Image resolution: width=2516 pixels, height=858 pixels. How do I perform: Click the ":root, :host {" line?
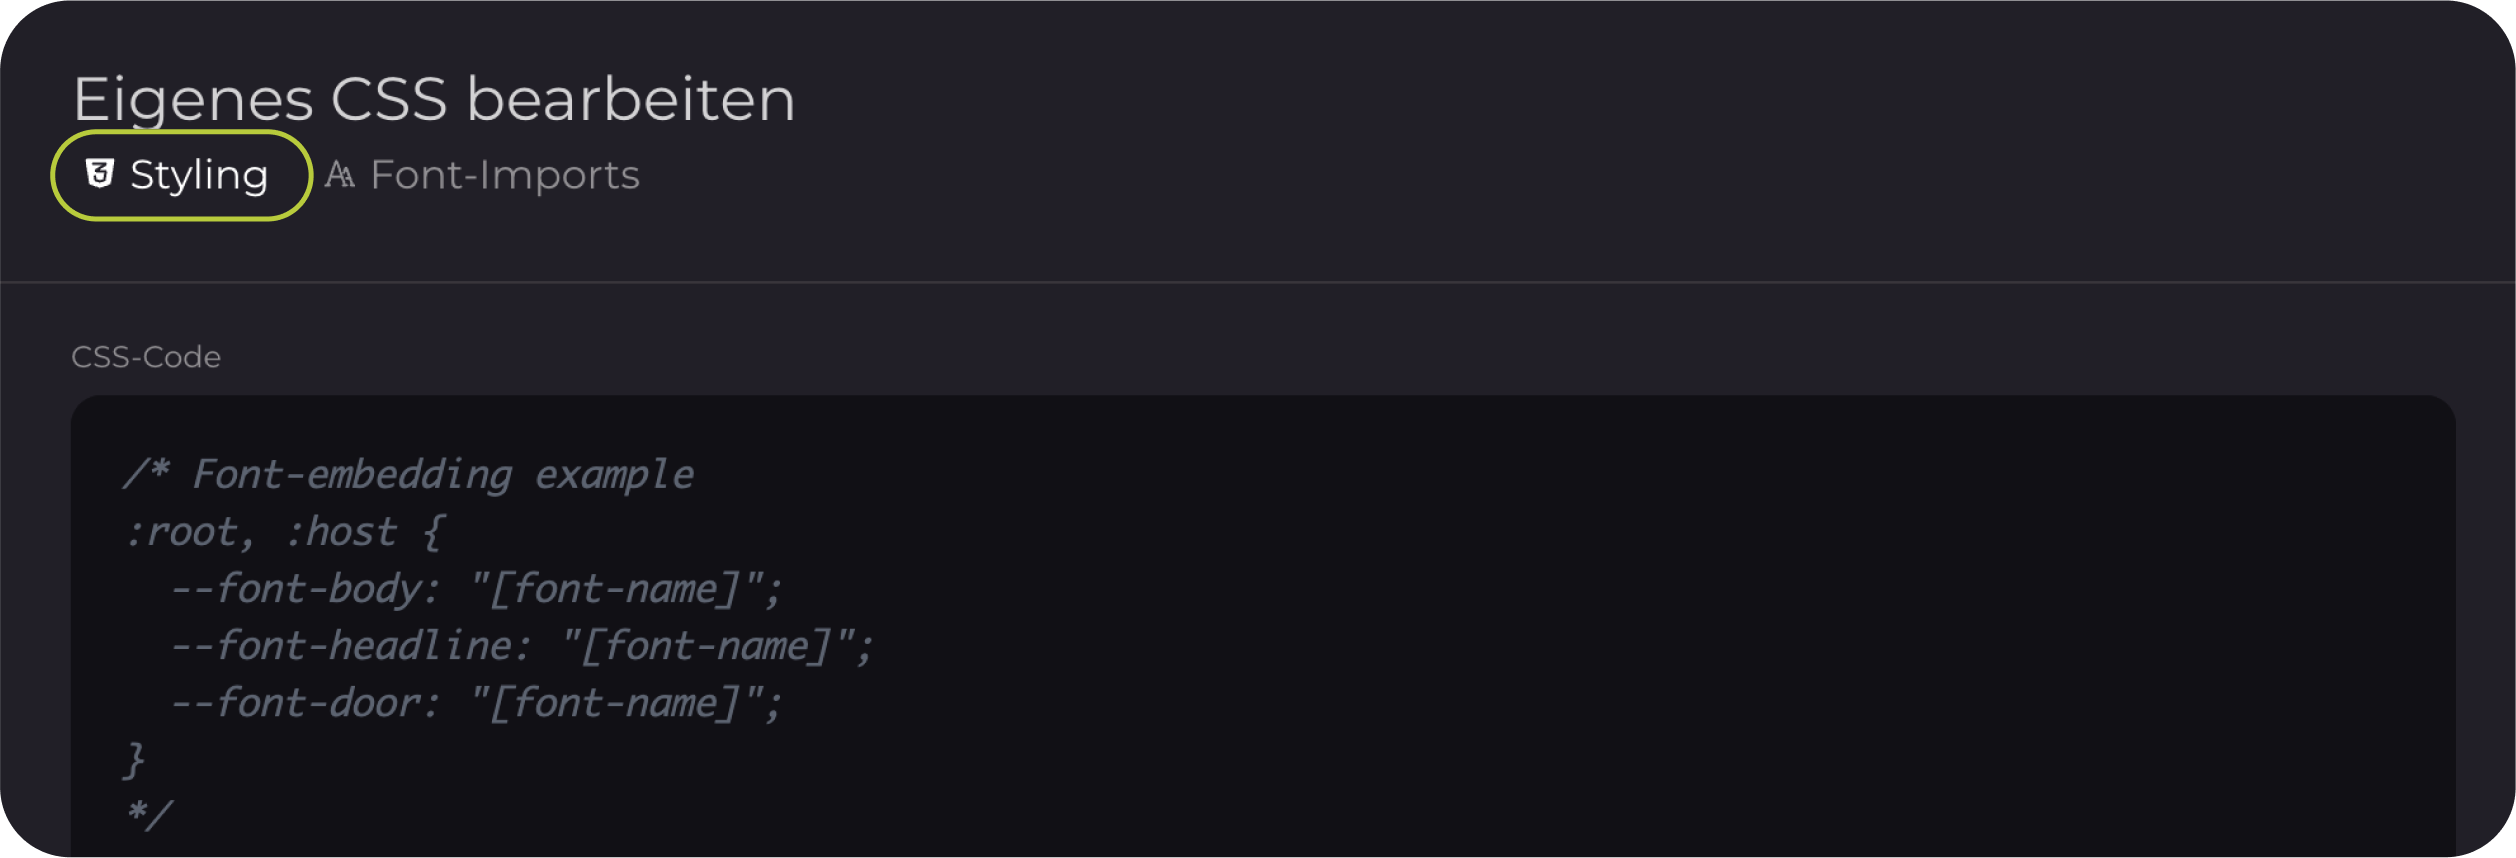[x=283, y=532]
